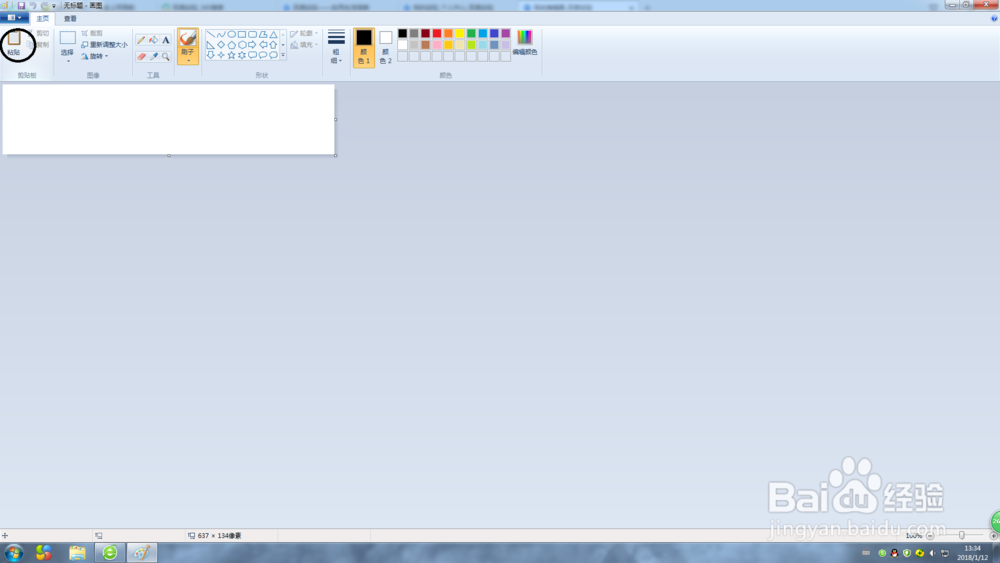Click Resize (重新调整大小) button
1000x563 pixels.
point(104,45)
